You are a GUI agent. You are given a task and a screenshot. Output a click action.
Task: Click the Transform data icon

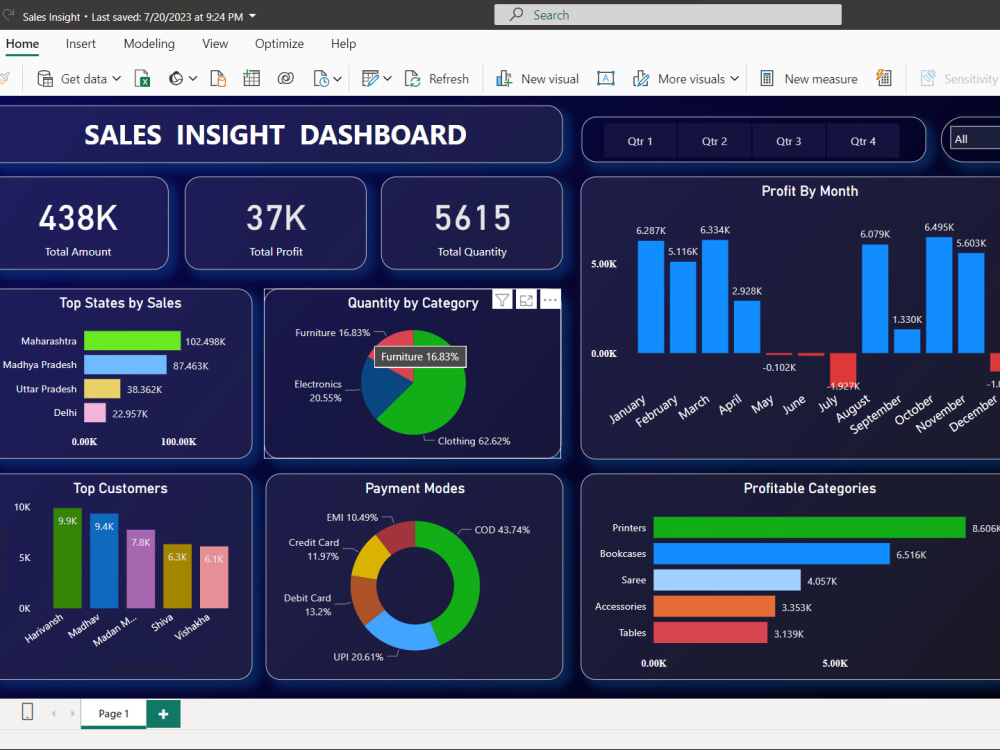[370, 78]
